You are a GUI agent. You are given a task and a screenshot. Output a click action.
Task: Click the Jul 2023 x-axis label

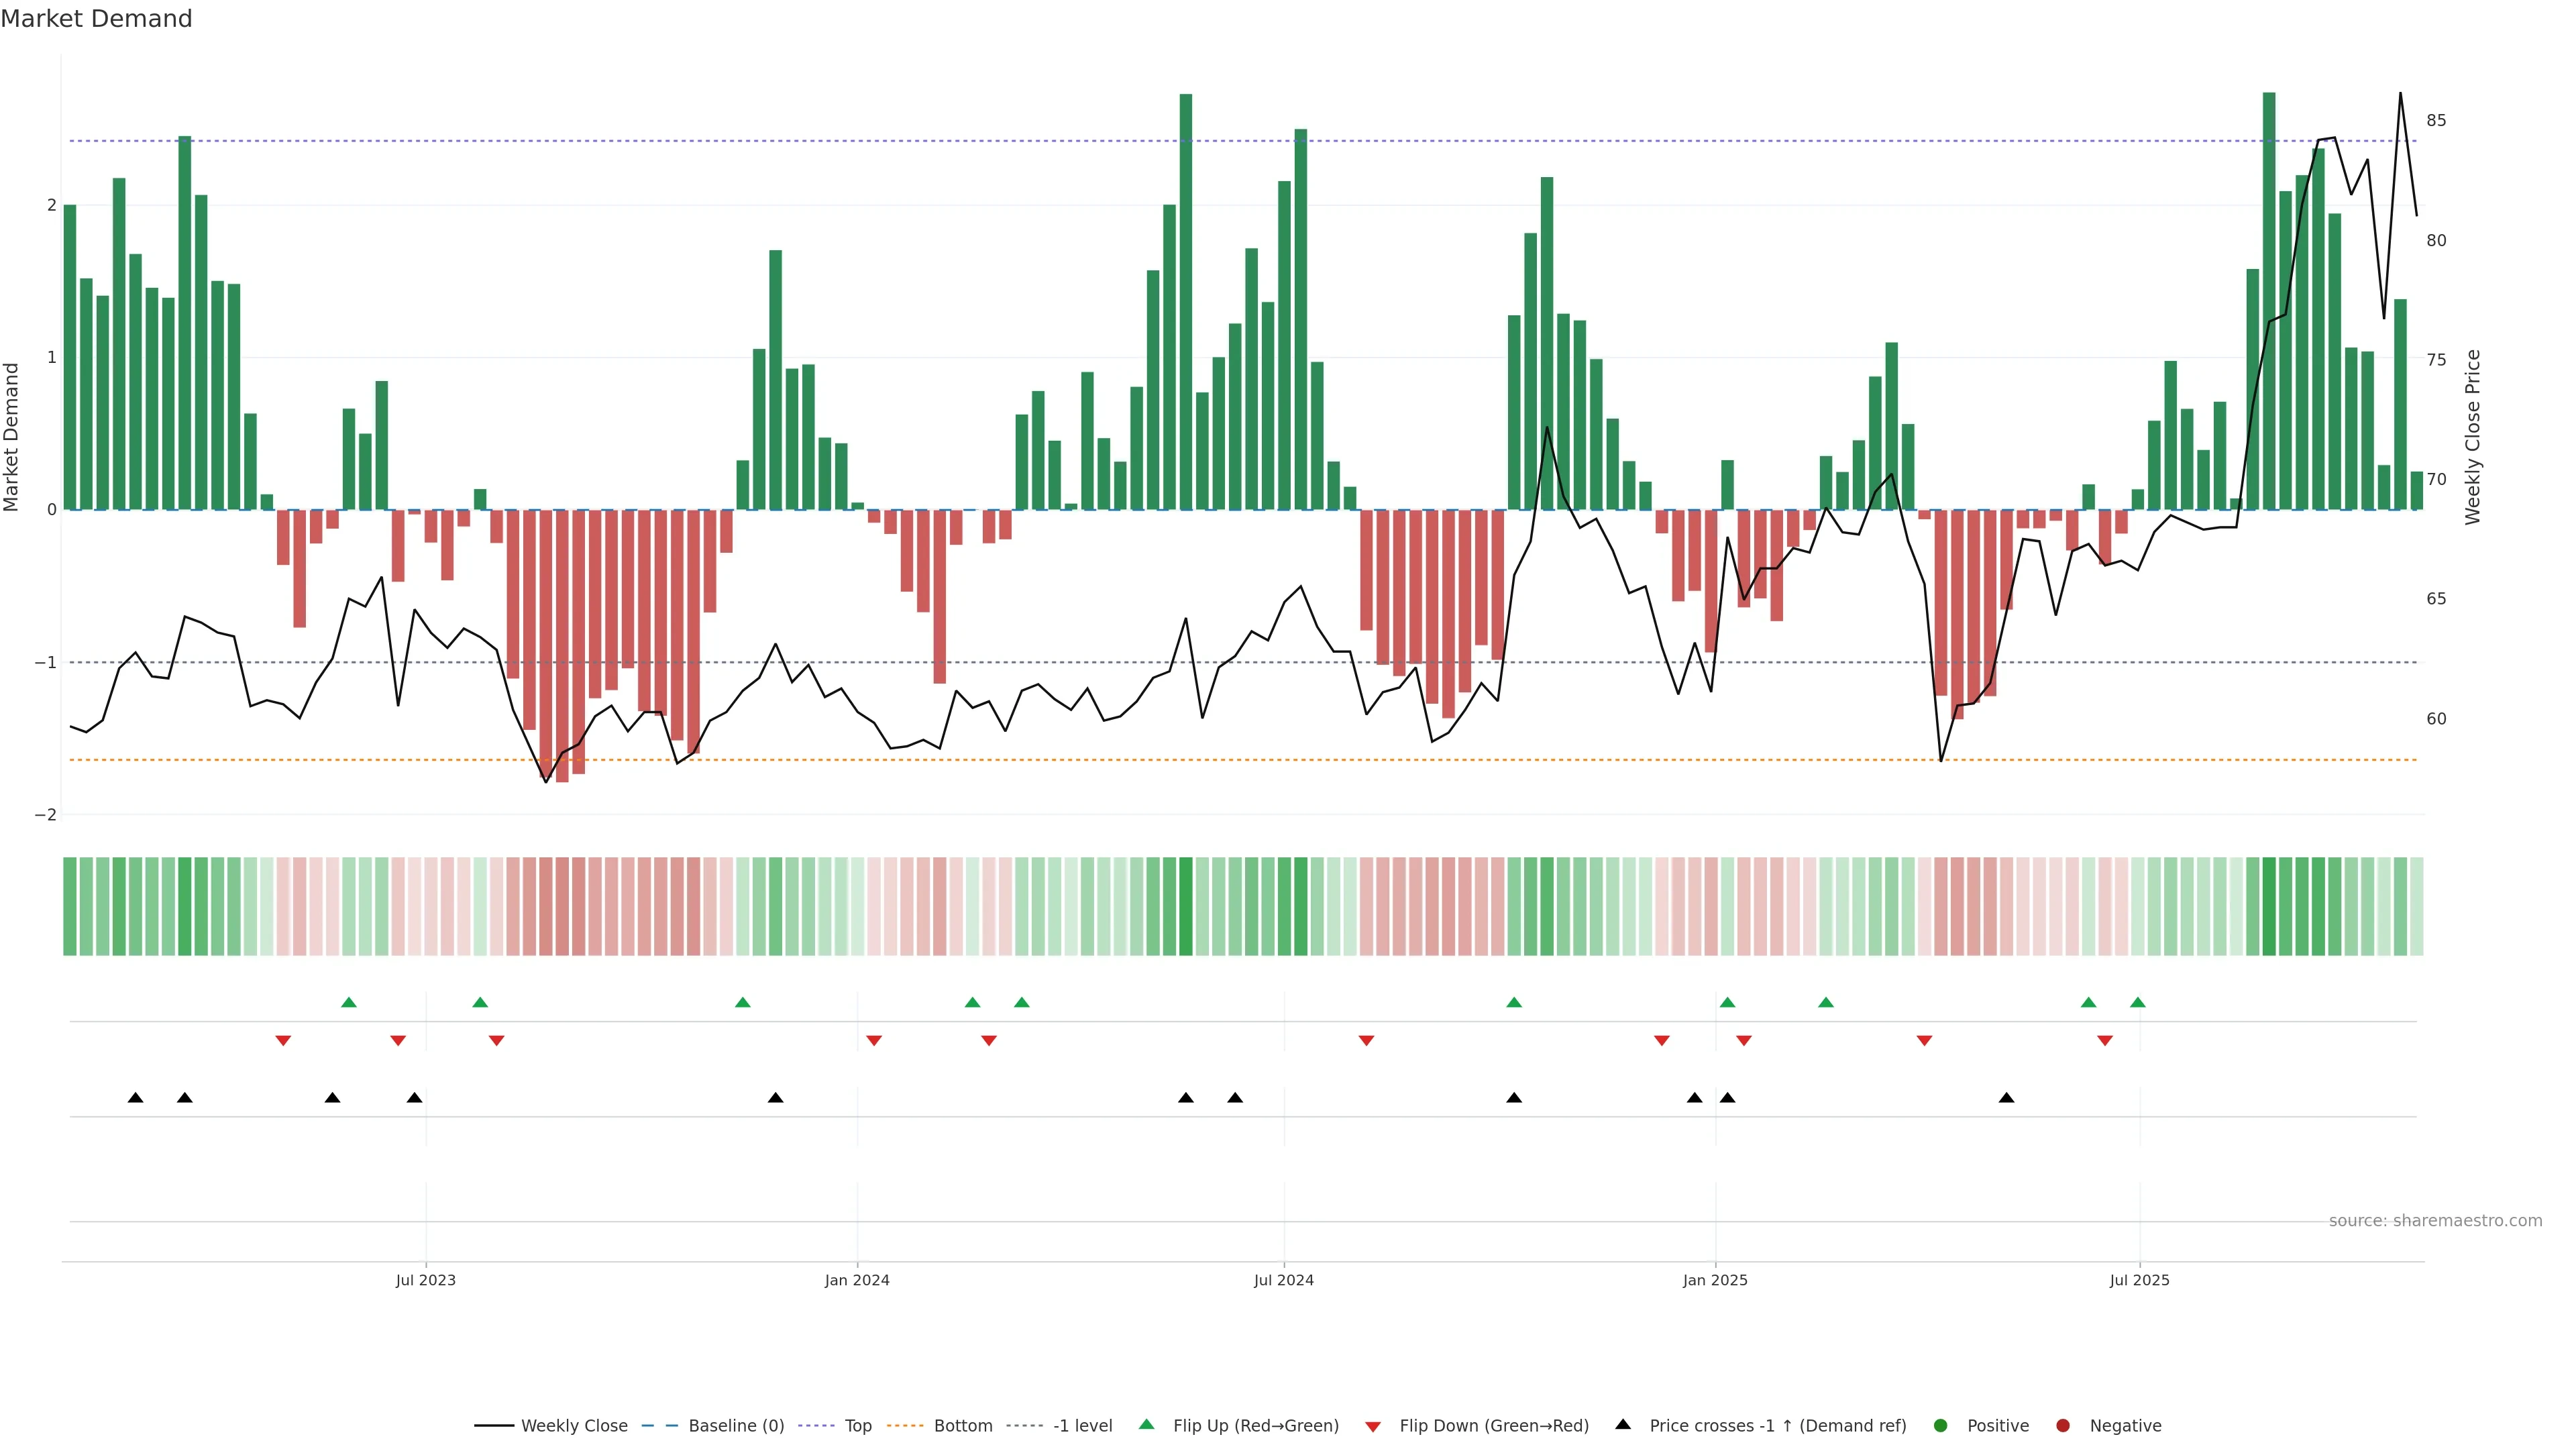(425, 1280)
